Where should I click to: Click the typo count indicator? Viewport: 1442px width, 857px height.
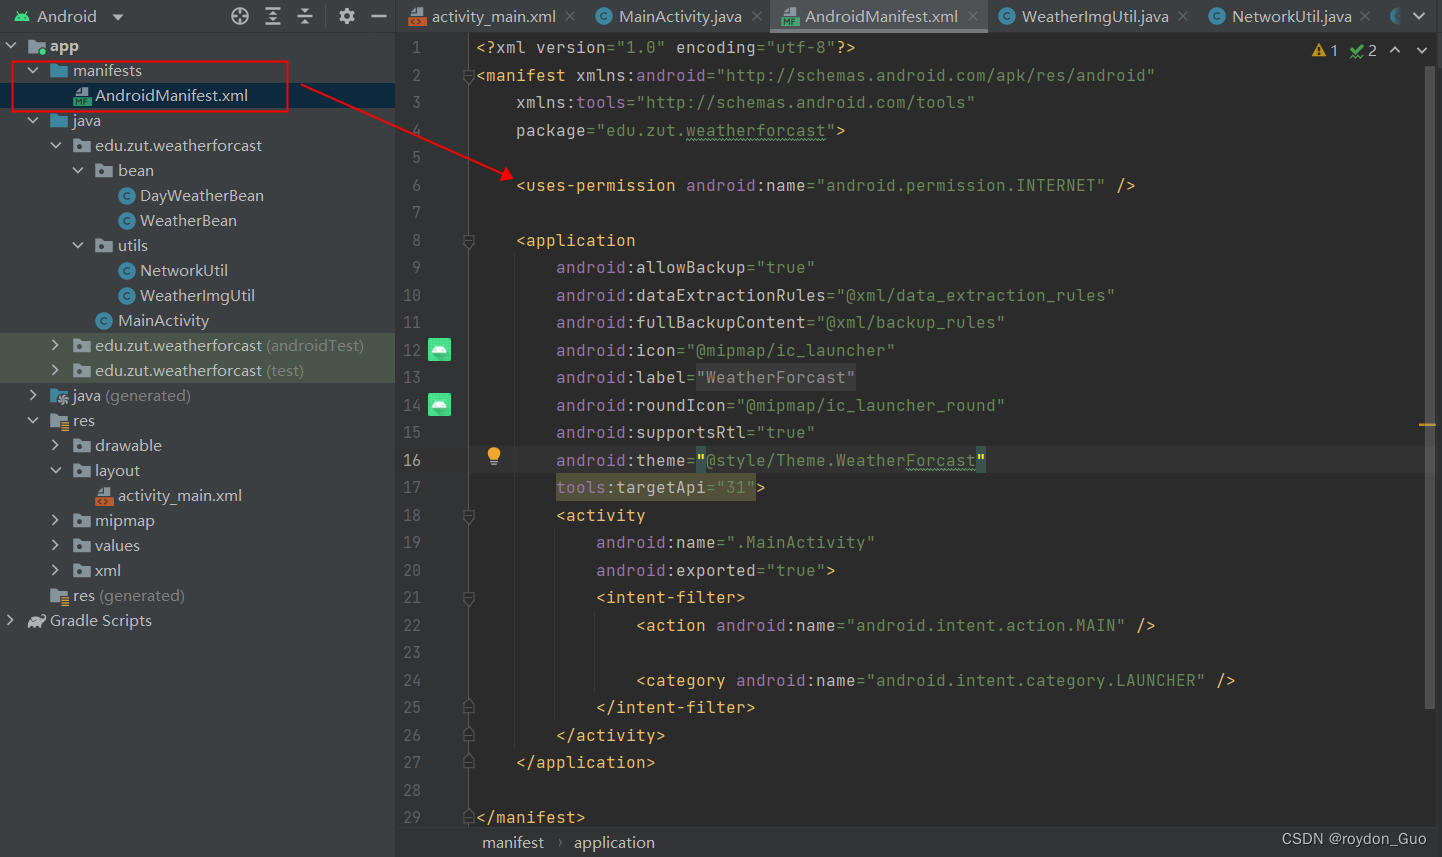pos(1363,50)
